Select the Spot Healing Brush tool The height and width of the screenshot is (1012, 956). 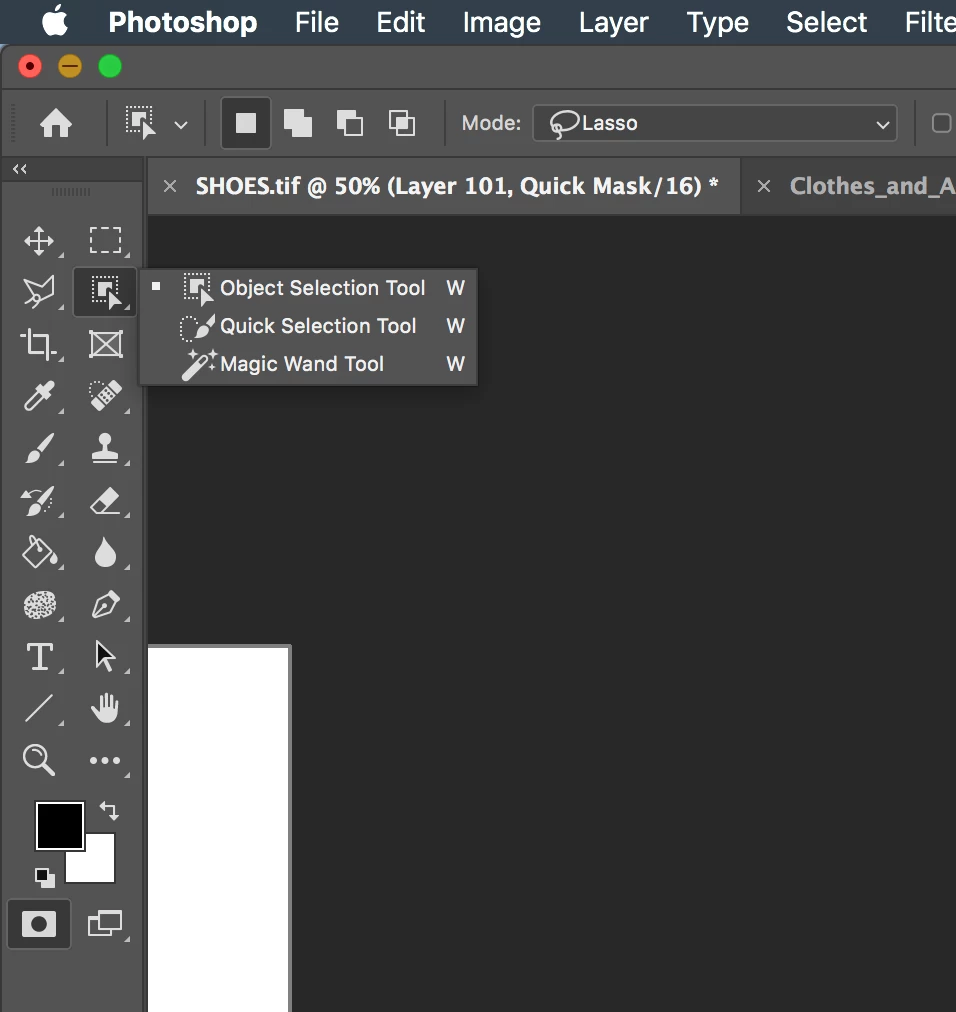(105, 396)
